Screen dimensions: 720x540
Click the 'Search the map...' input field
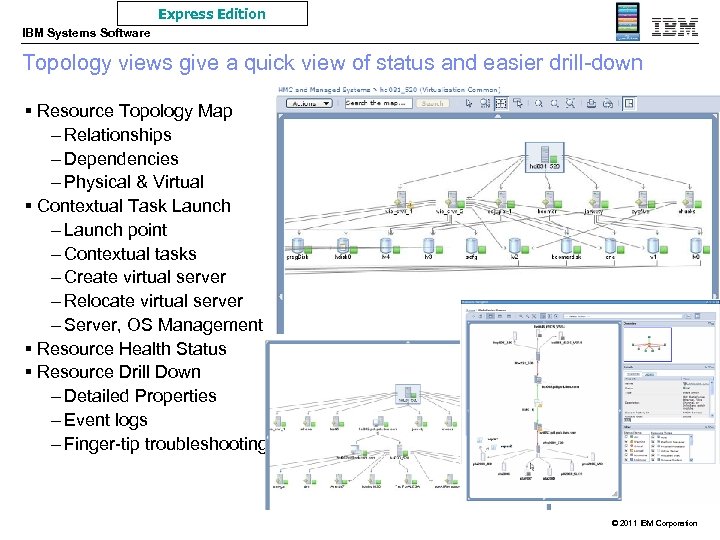(379, 103)
